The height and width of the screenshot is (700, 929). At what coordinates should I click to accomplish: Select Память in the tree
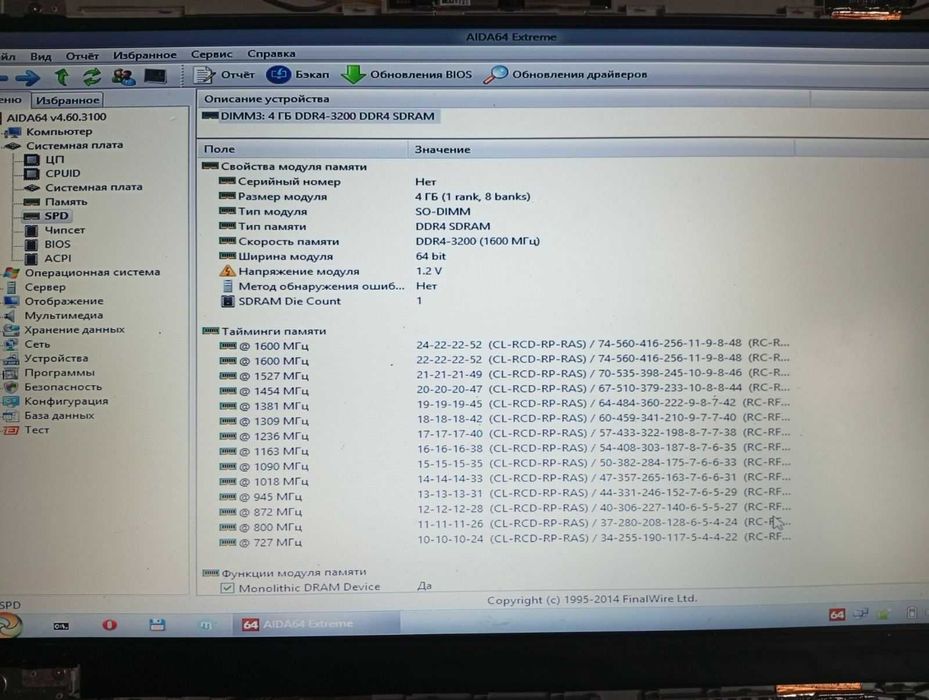66,202
